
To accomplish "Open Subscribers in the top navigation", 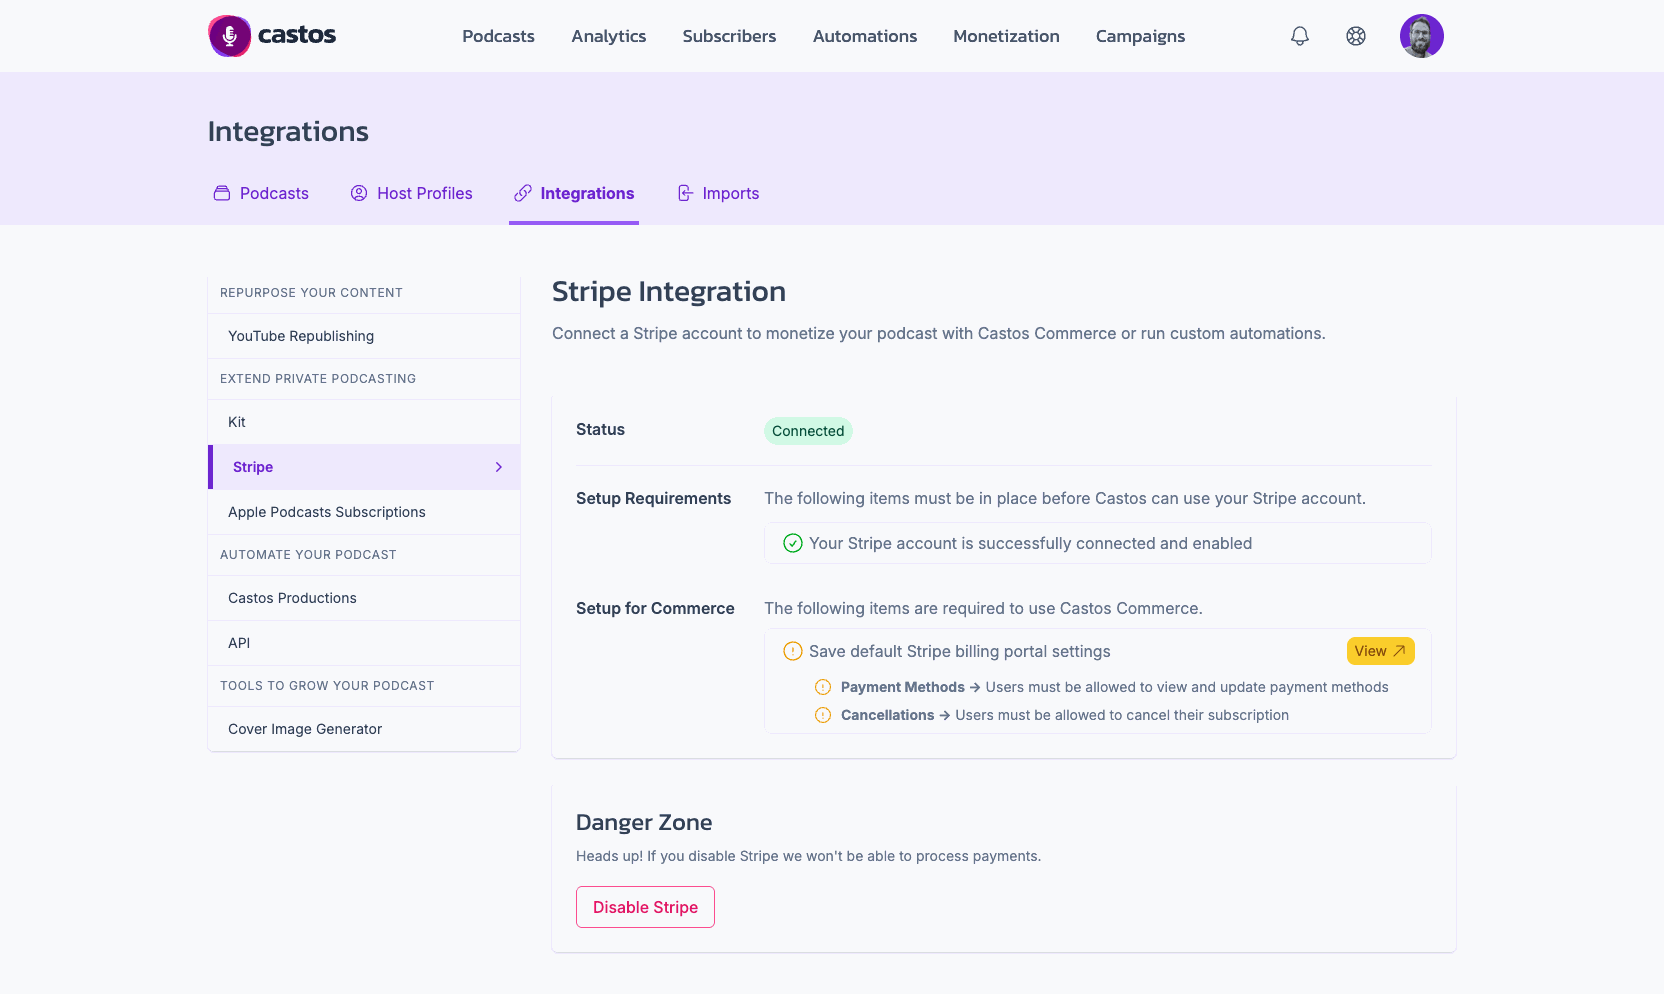I will click(x=729, y=36).
